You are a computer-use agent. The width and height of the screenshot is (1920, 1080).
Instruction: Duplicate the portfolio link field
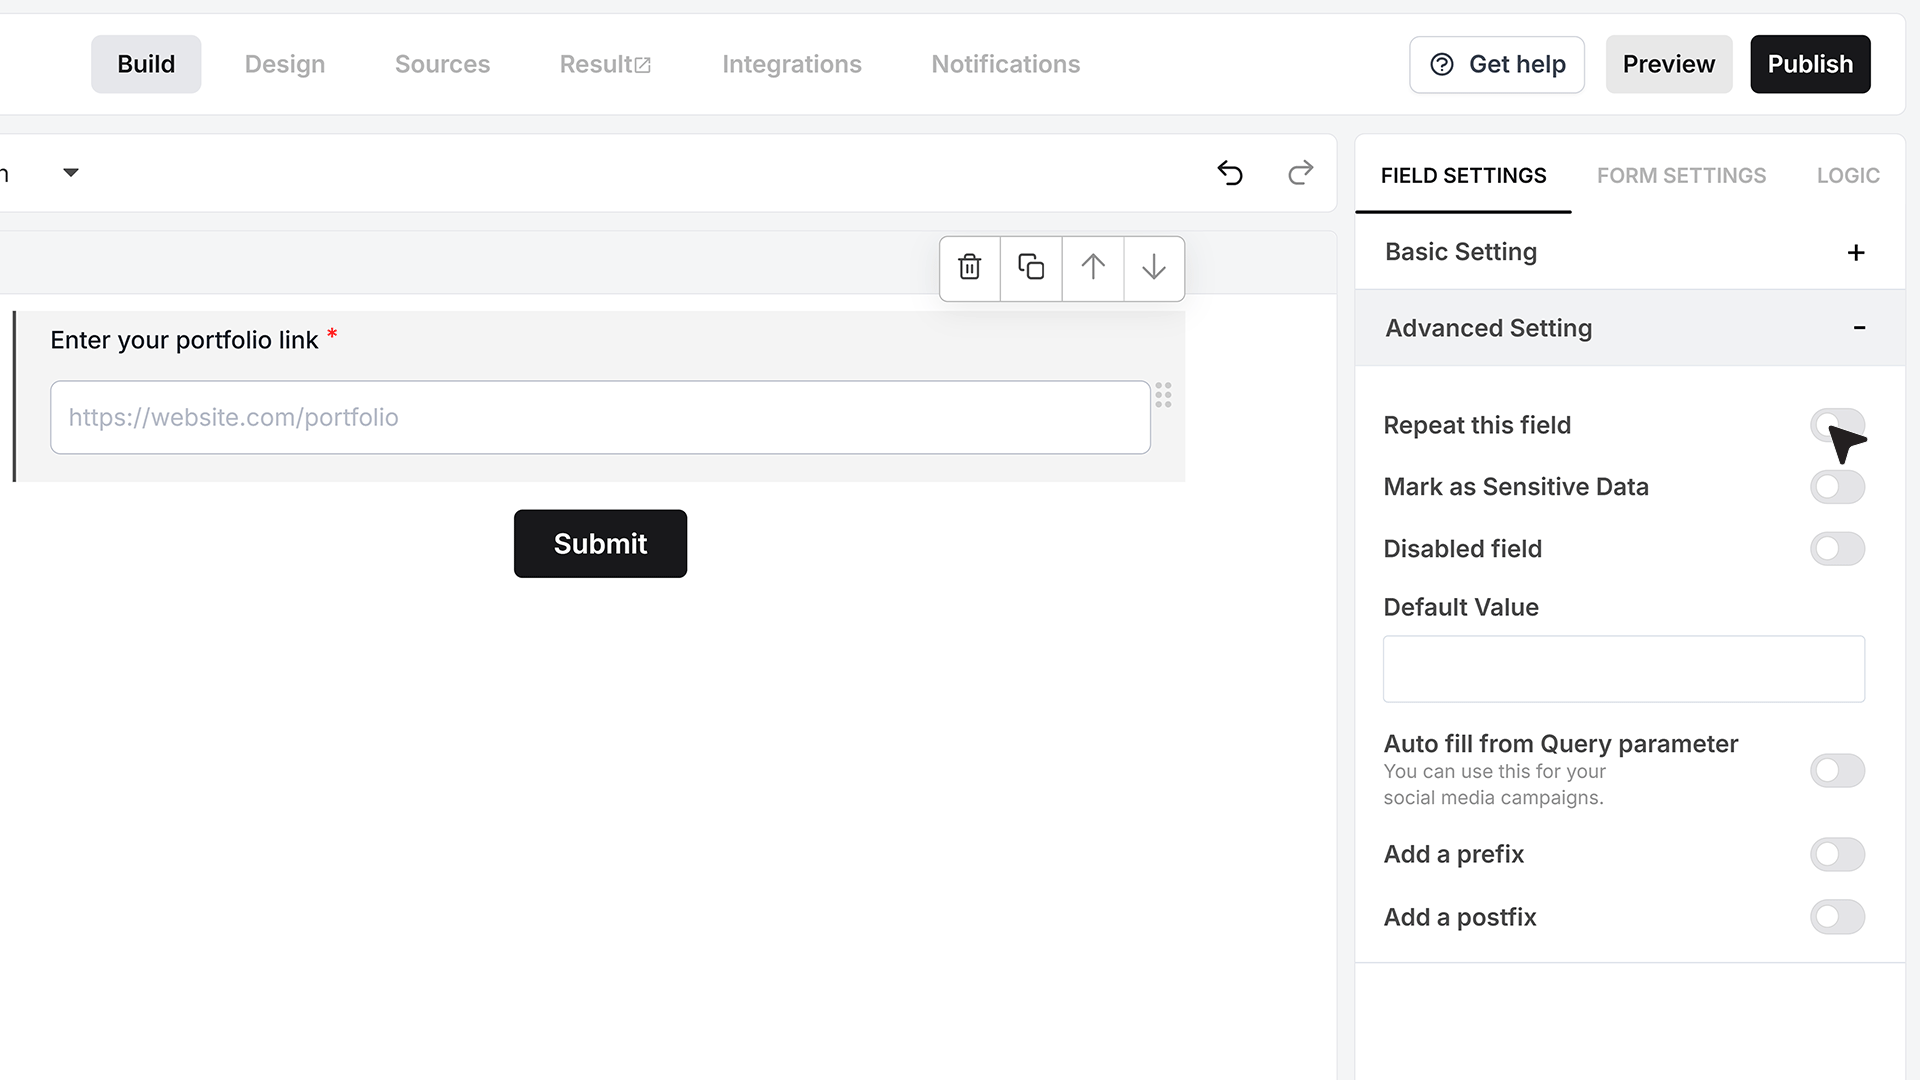1031,268
